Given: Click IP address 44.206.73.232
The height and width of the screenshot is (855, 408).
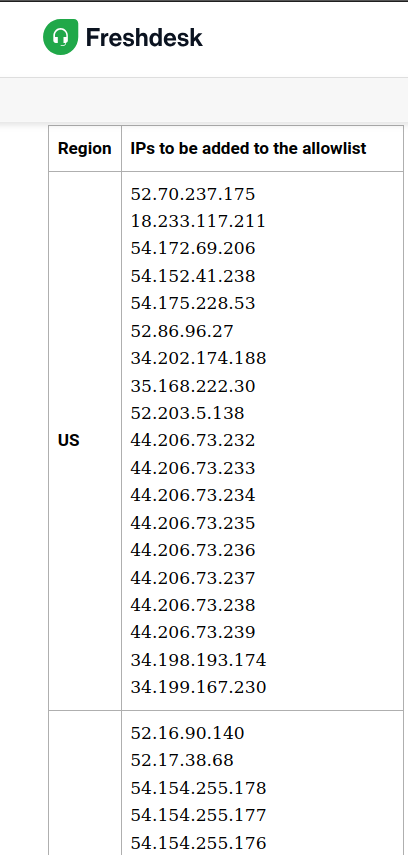Looking at the screenshot, I should [x=193, y=441].
